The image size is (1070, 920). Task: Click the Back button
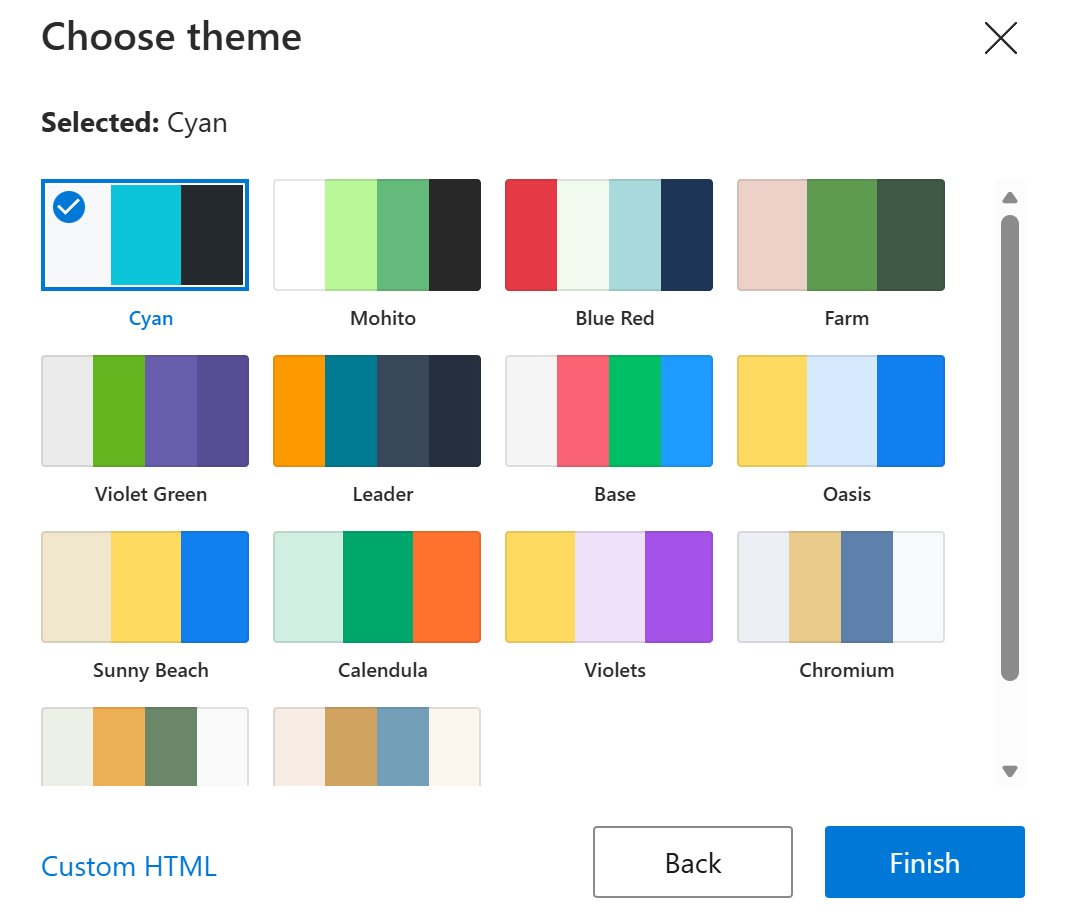[692, 861]
